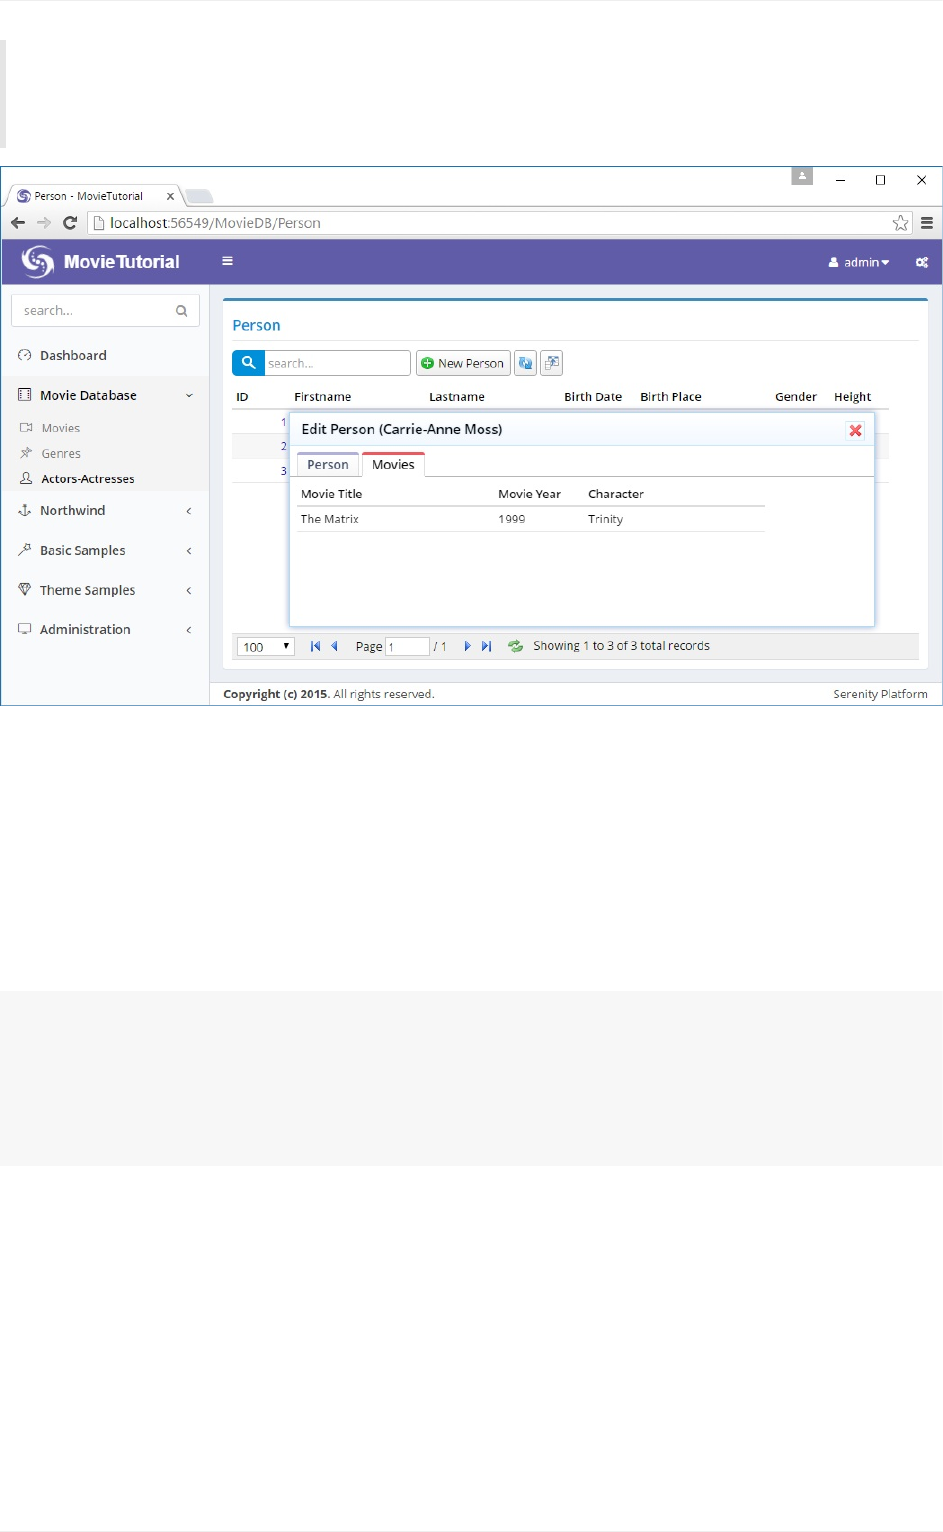
Task: Open a new browser tab
Action: pos(199,196)
